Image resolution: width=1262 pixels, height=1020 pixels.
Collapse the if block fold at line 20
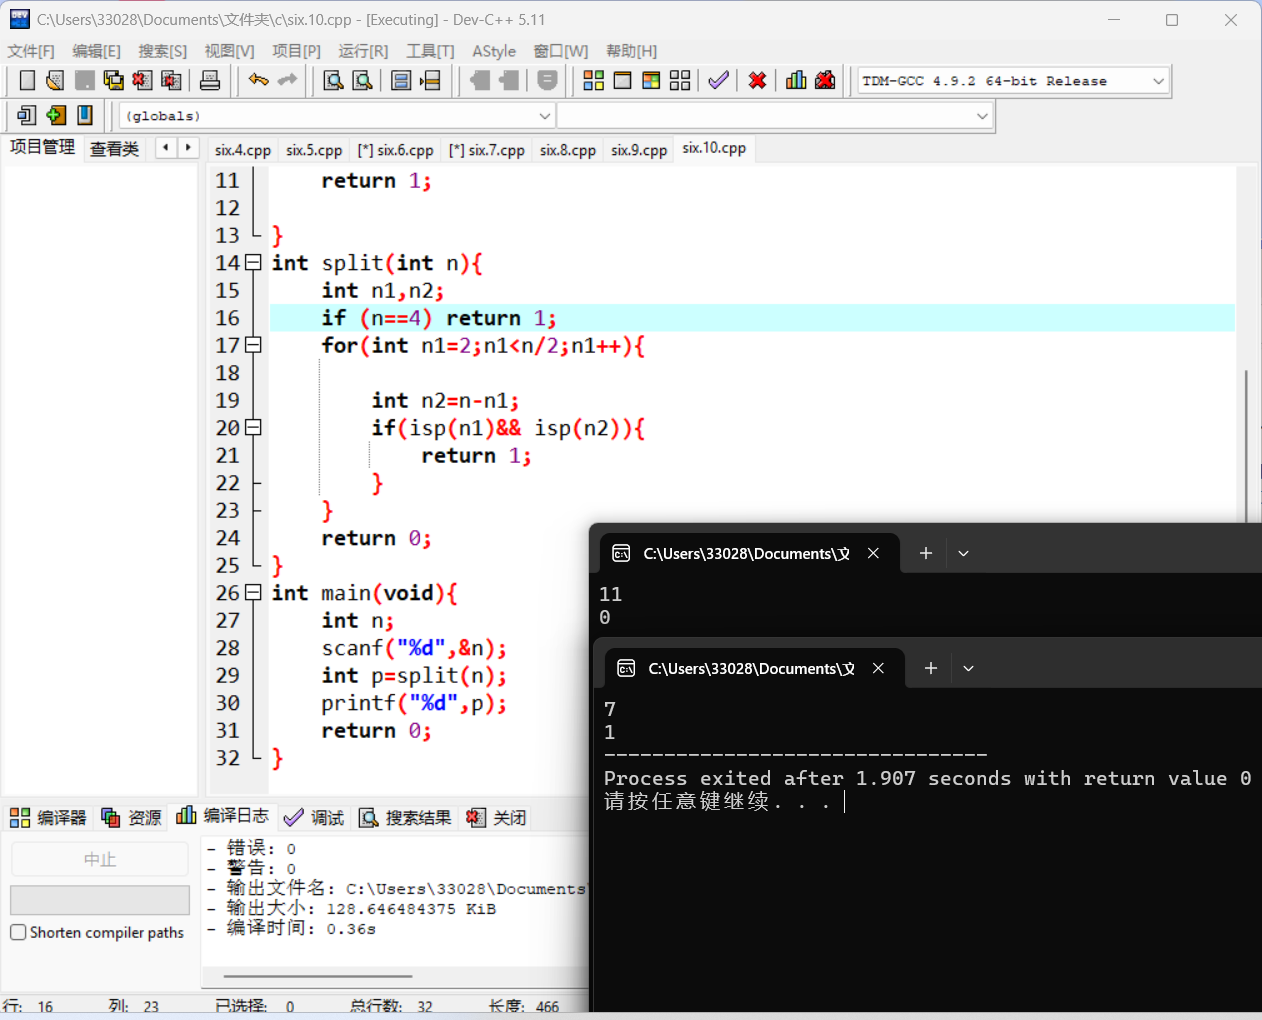coord(253,428)
